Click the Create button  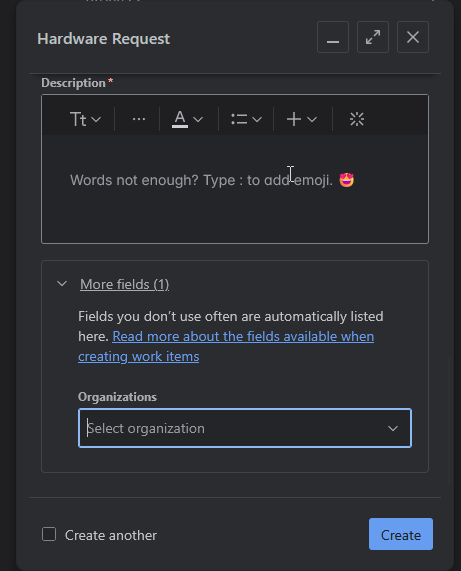pyautogui.click(x=401, y=534)
